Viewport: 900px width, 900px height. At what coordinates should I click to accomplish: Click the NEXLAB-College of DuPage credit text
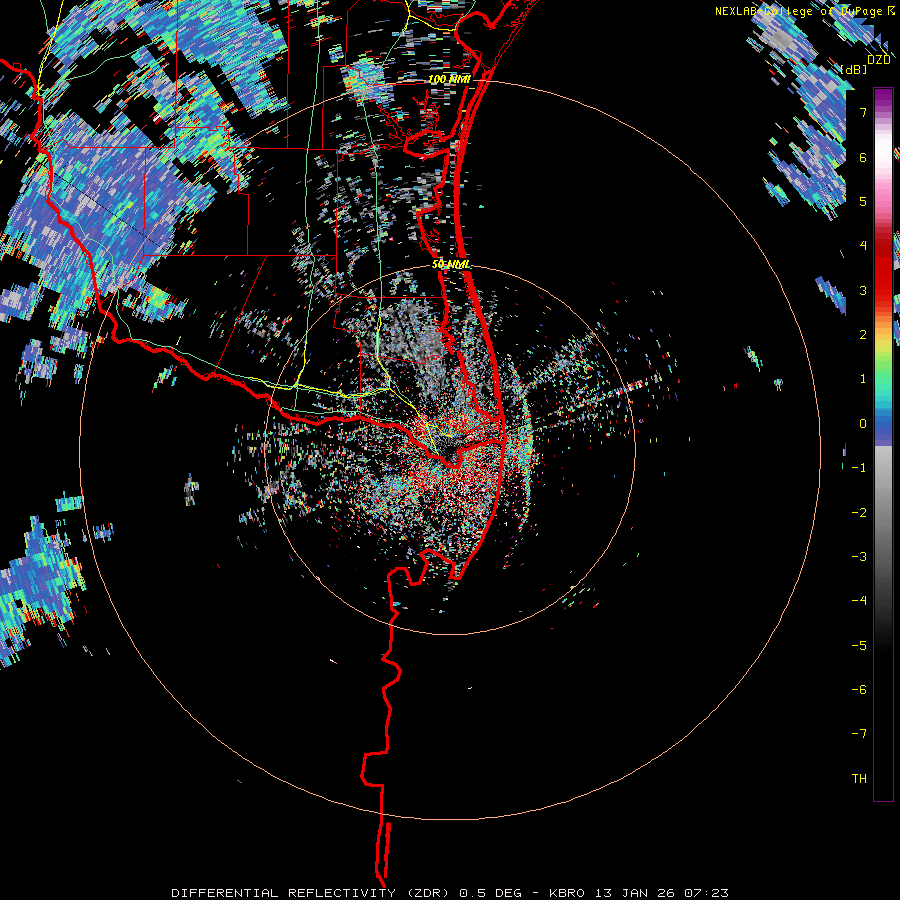[799, 11]
